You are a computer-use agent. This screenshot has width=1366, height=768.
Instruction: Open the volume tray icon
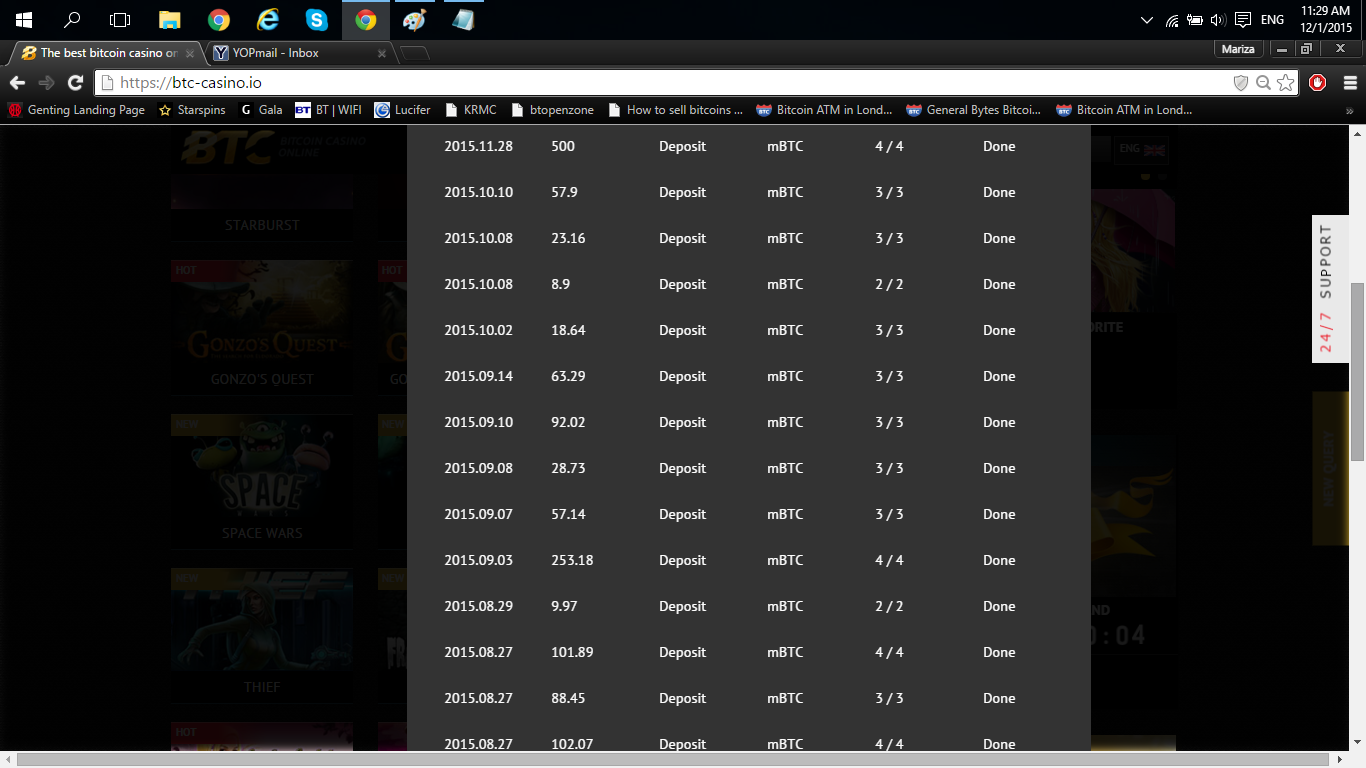pyautogui.click(x=1217, y=20)
